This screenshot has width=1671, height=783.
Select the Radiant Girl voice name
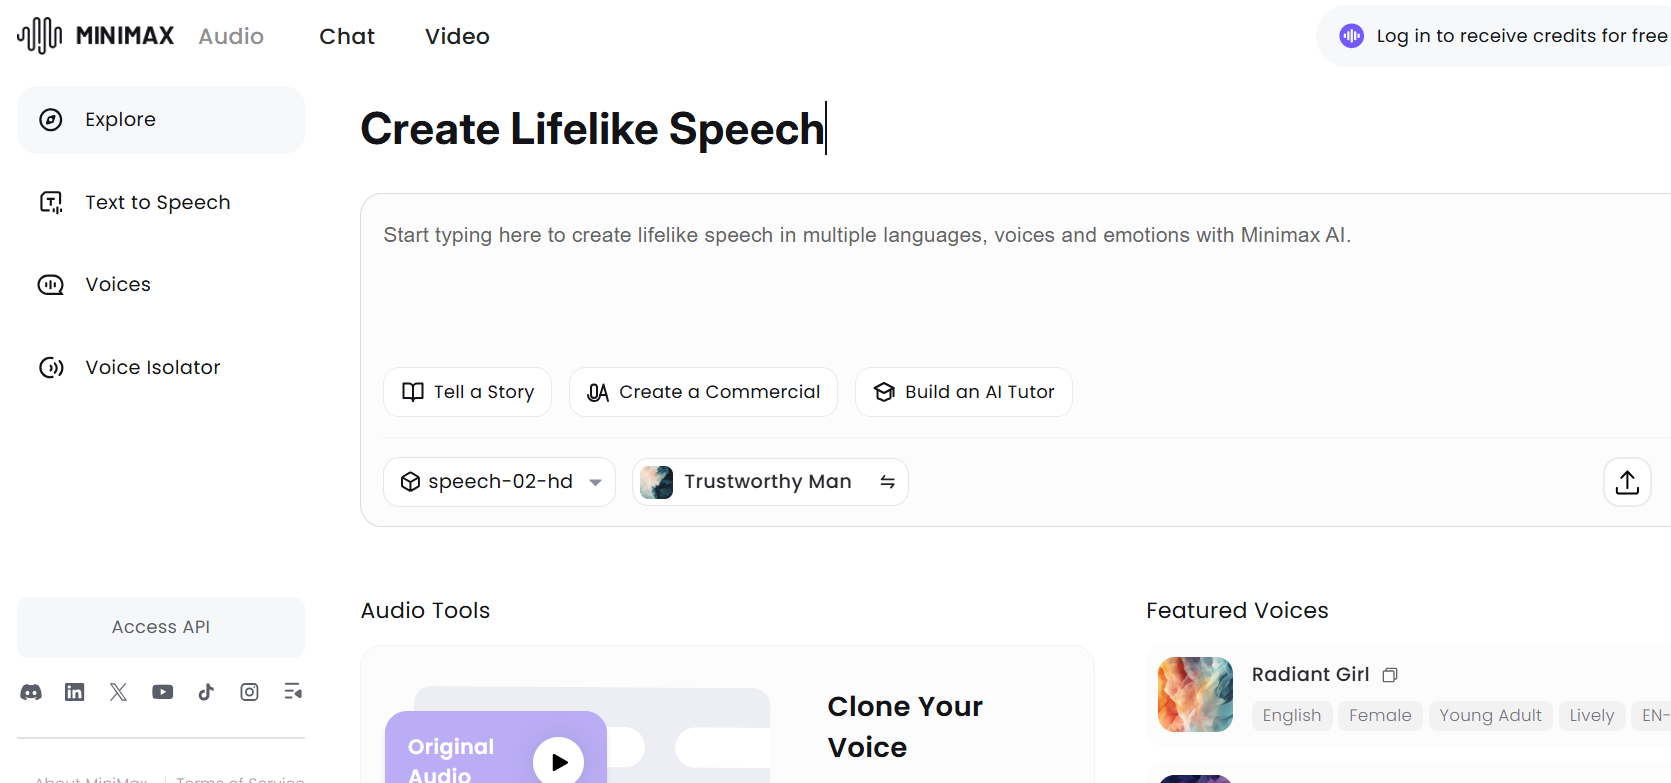(1310, 674)
